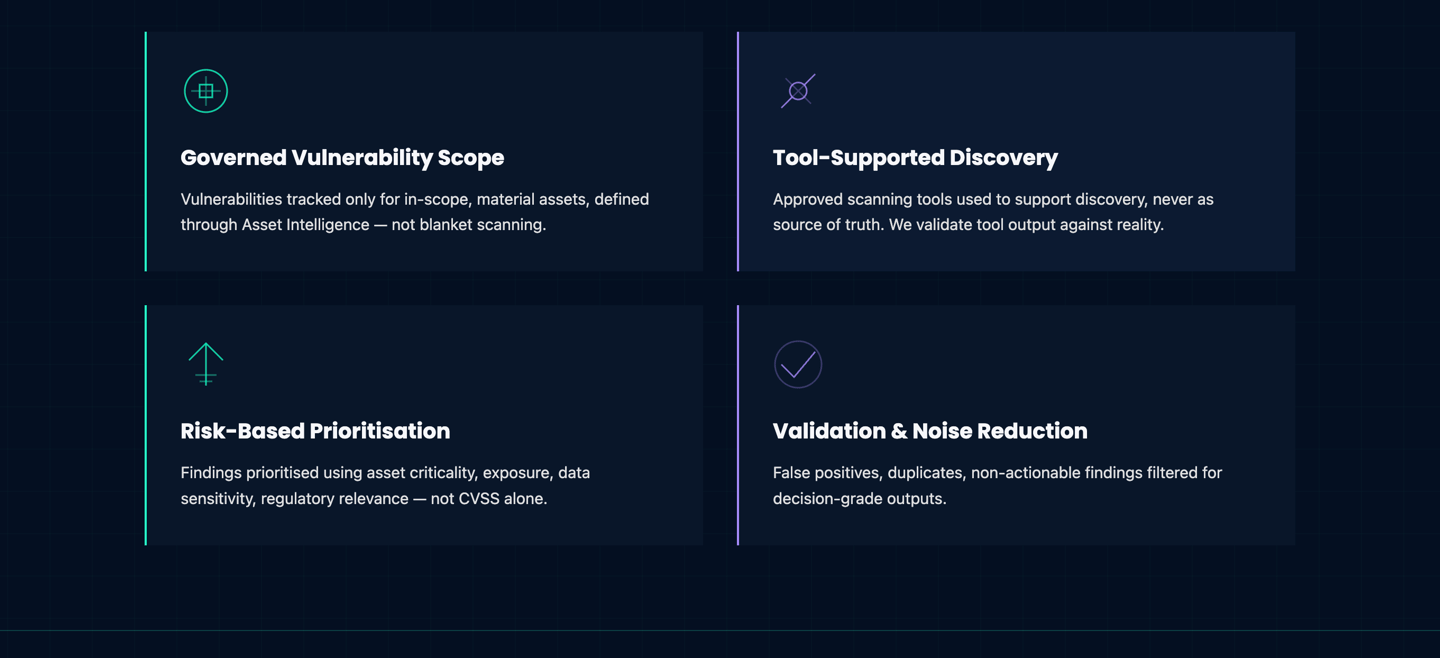Select the Validation & Noise Reduction heading
Screen dimensions: 1440x658
(930, 431)
